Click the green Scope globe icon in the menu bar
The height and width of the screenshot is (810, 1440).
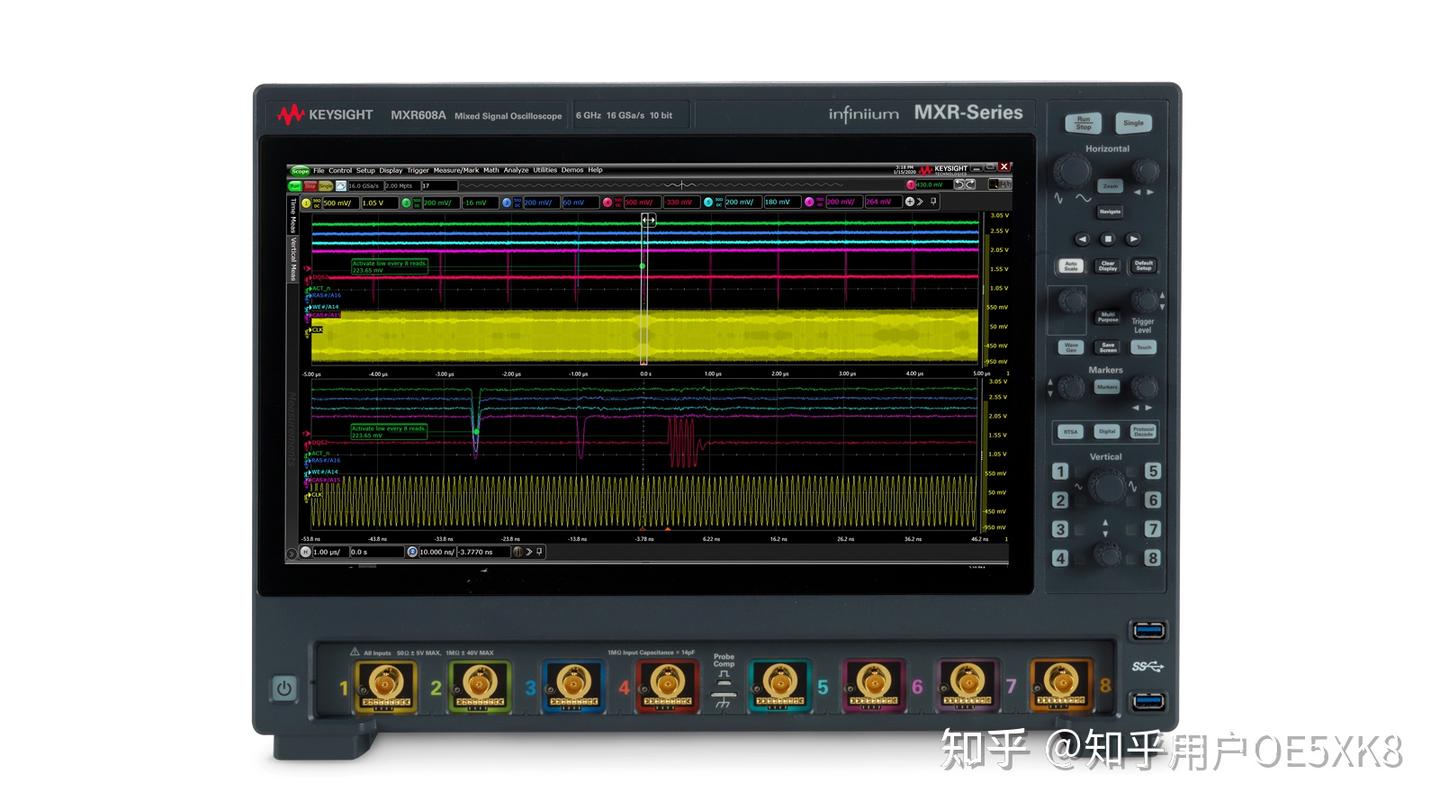[x=299, y=170]
